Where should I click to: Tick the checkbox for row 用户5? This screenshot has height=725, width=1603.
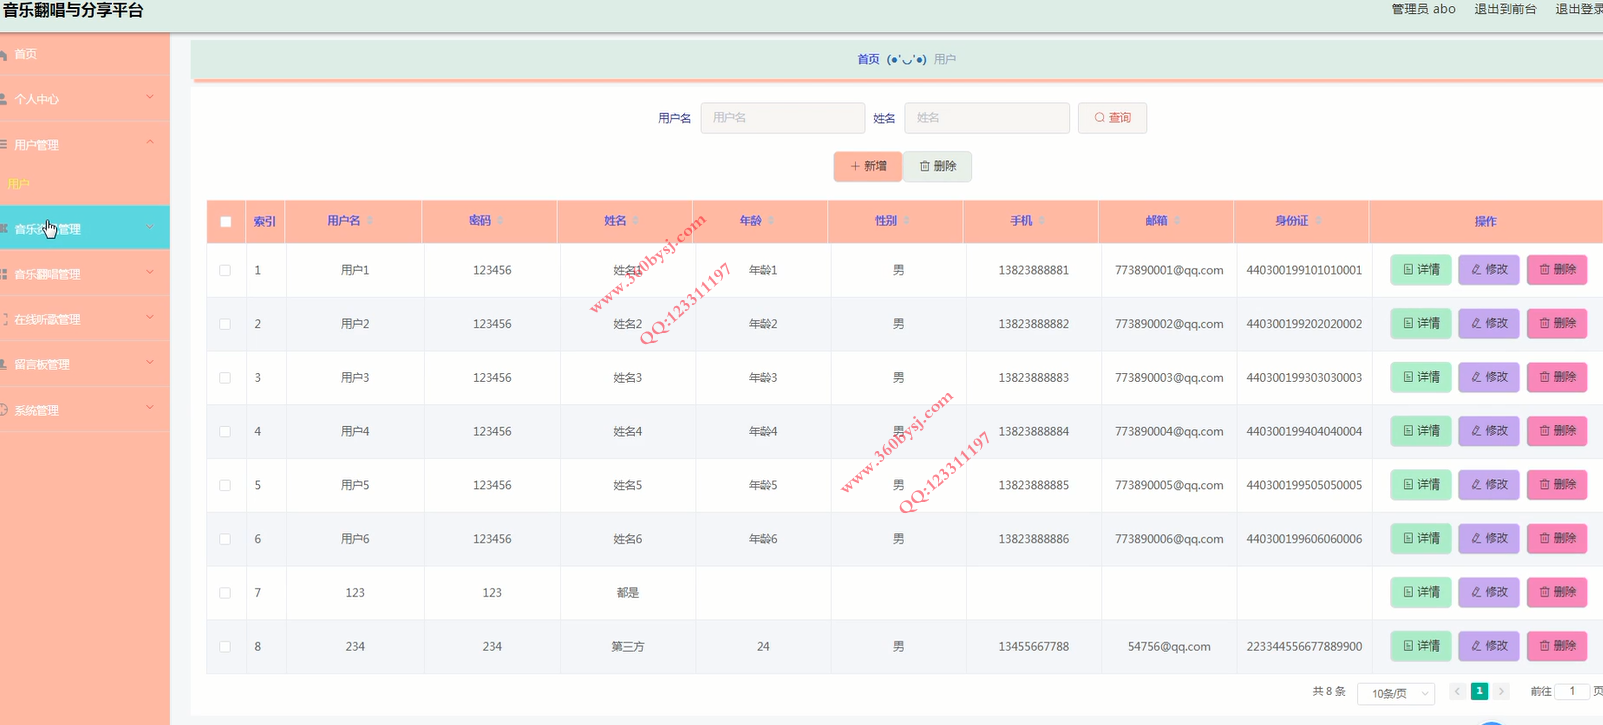pyautogui.click(x=225, y=485)
